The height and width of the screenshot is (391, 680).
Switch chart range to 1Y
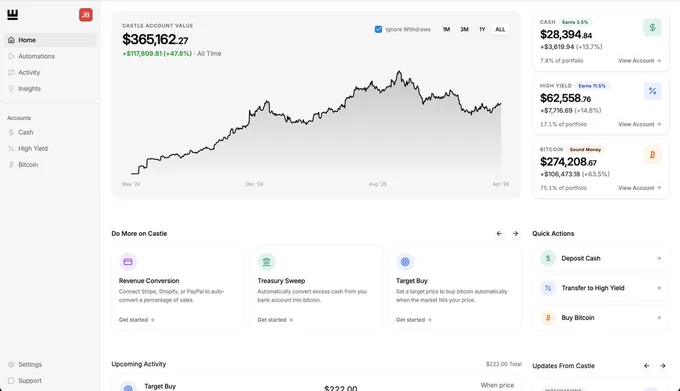click(x=482, y=29)
